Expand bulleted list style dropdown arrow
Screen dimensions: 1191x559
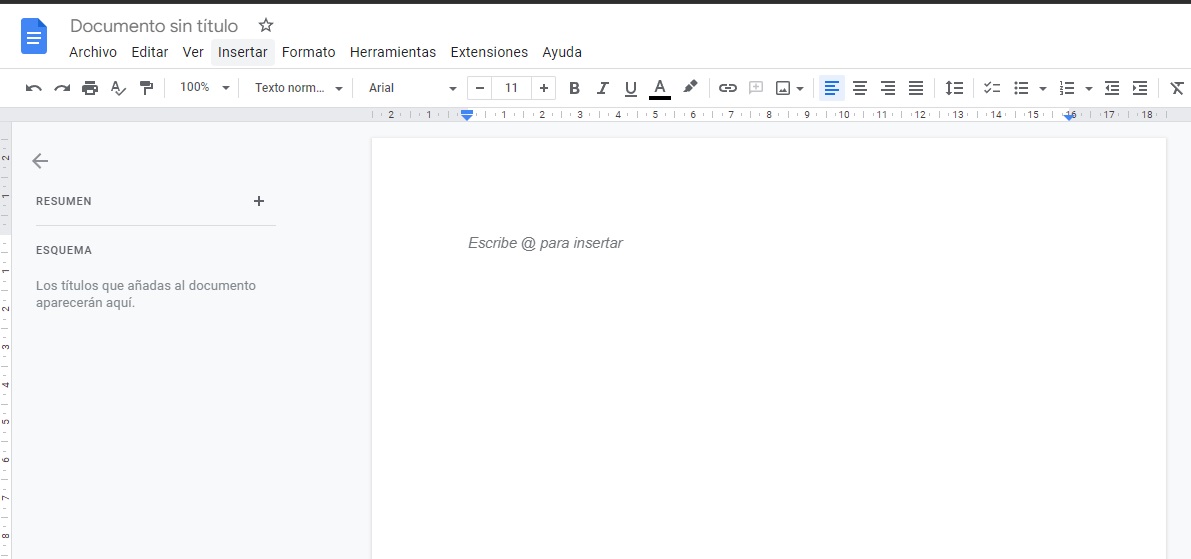(x=1043, y=89)
